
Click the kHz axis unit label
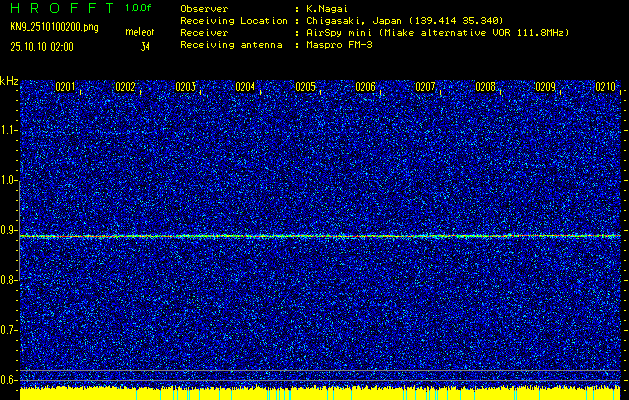coord(9,81)
